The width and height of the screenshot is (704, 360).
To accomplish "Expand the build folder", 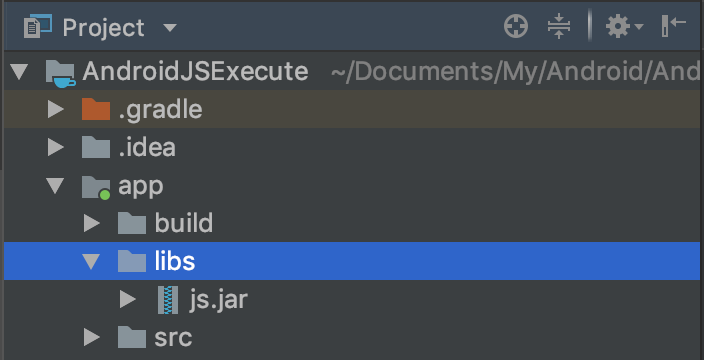I will pos(92,224).
